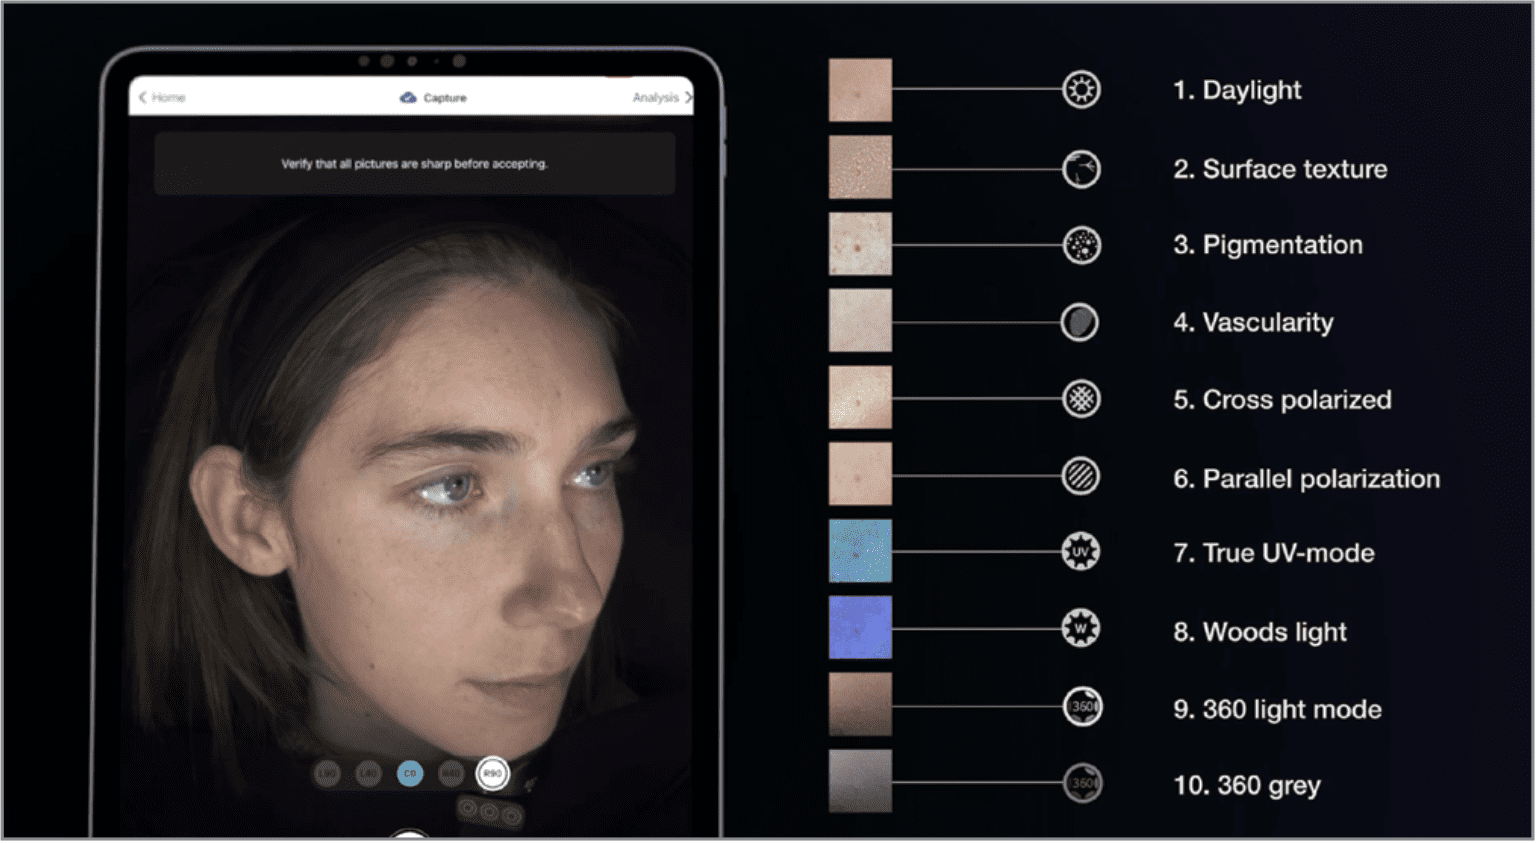
Task: Select the Surface texture mode icon
Action: (x=1081, y=169)
